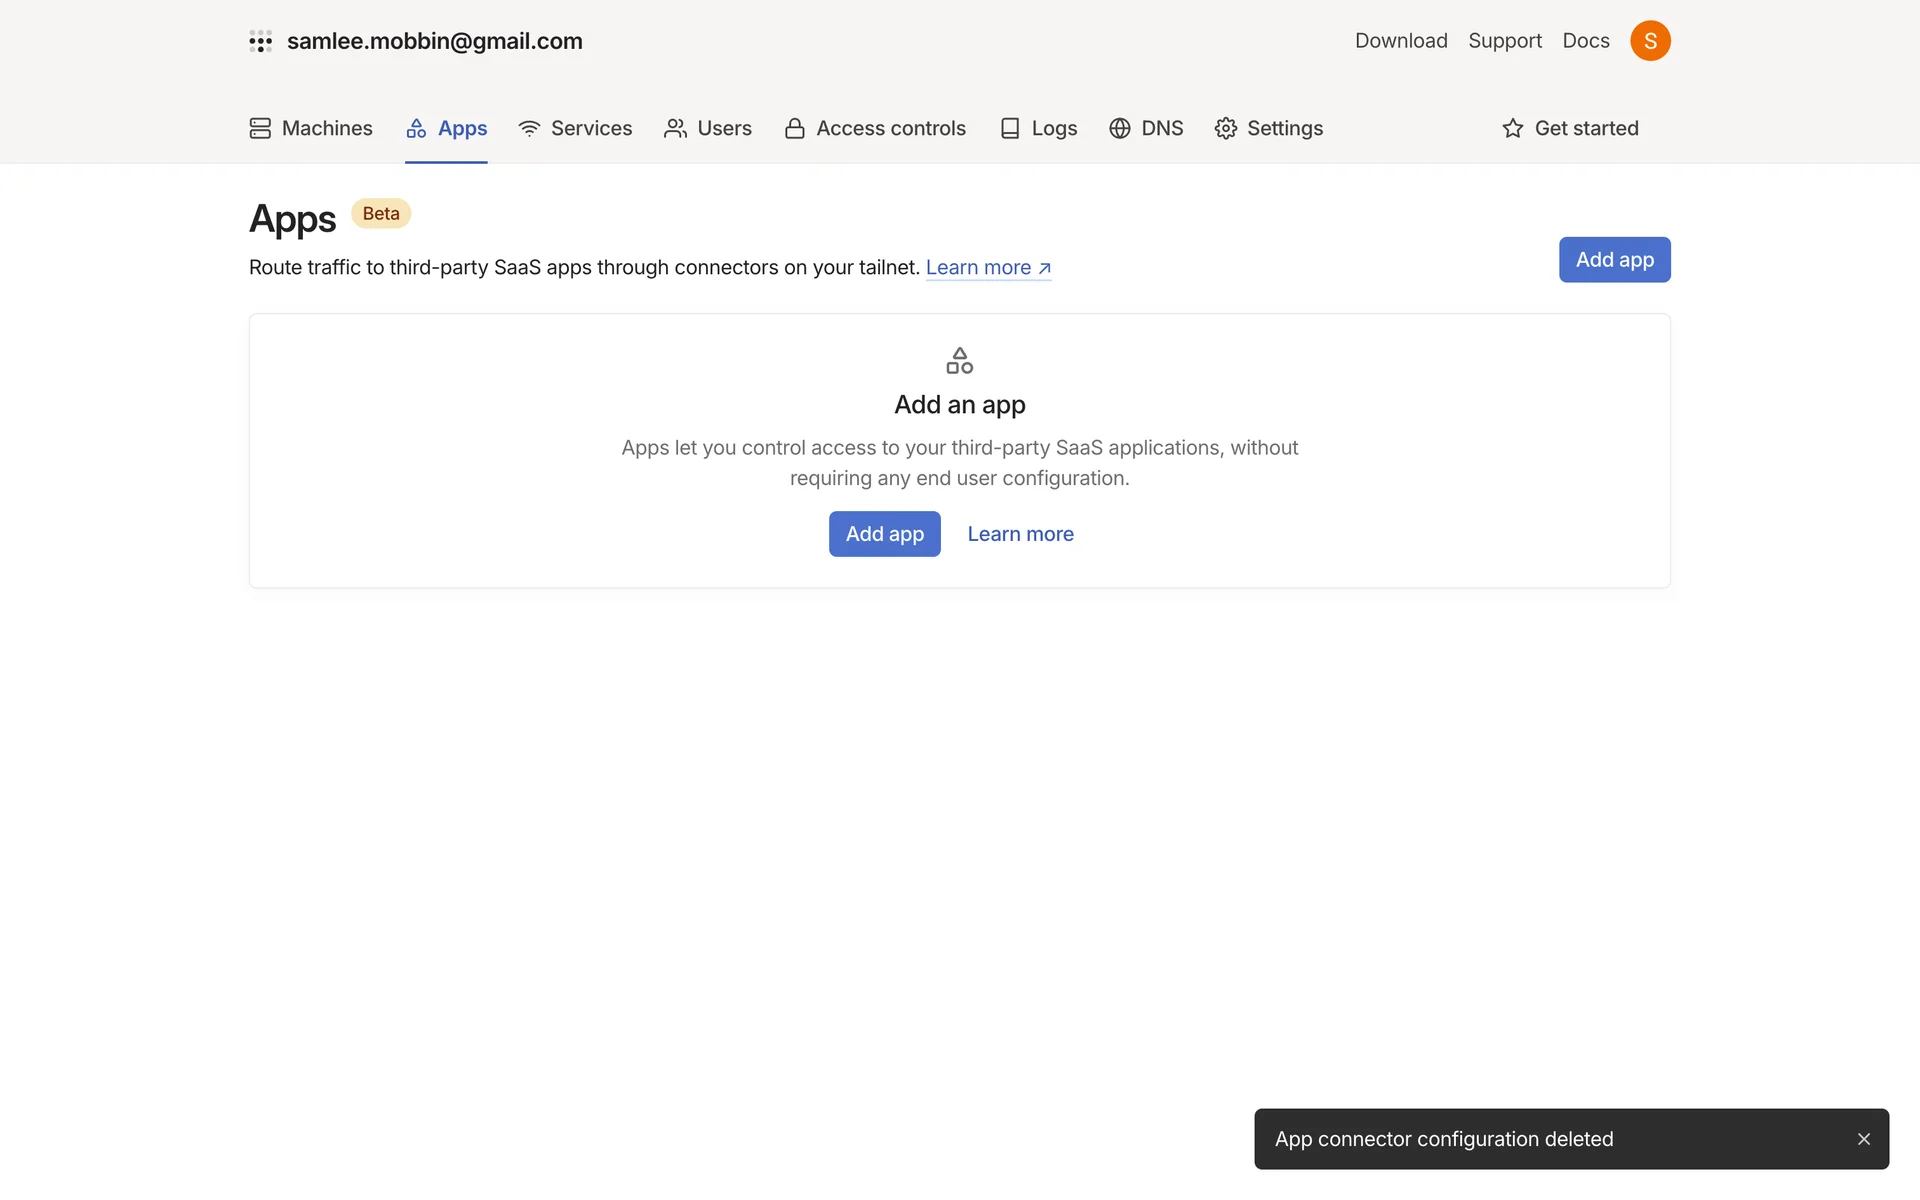Dismiss the 'App connector configuration deleted' notification
The height and width of the screenshot is (1200, 1920).
[x=1864, y=1139]
